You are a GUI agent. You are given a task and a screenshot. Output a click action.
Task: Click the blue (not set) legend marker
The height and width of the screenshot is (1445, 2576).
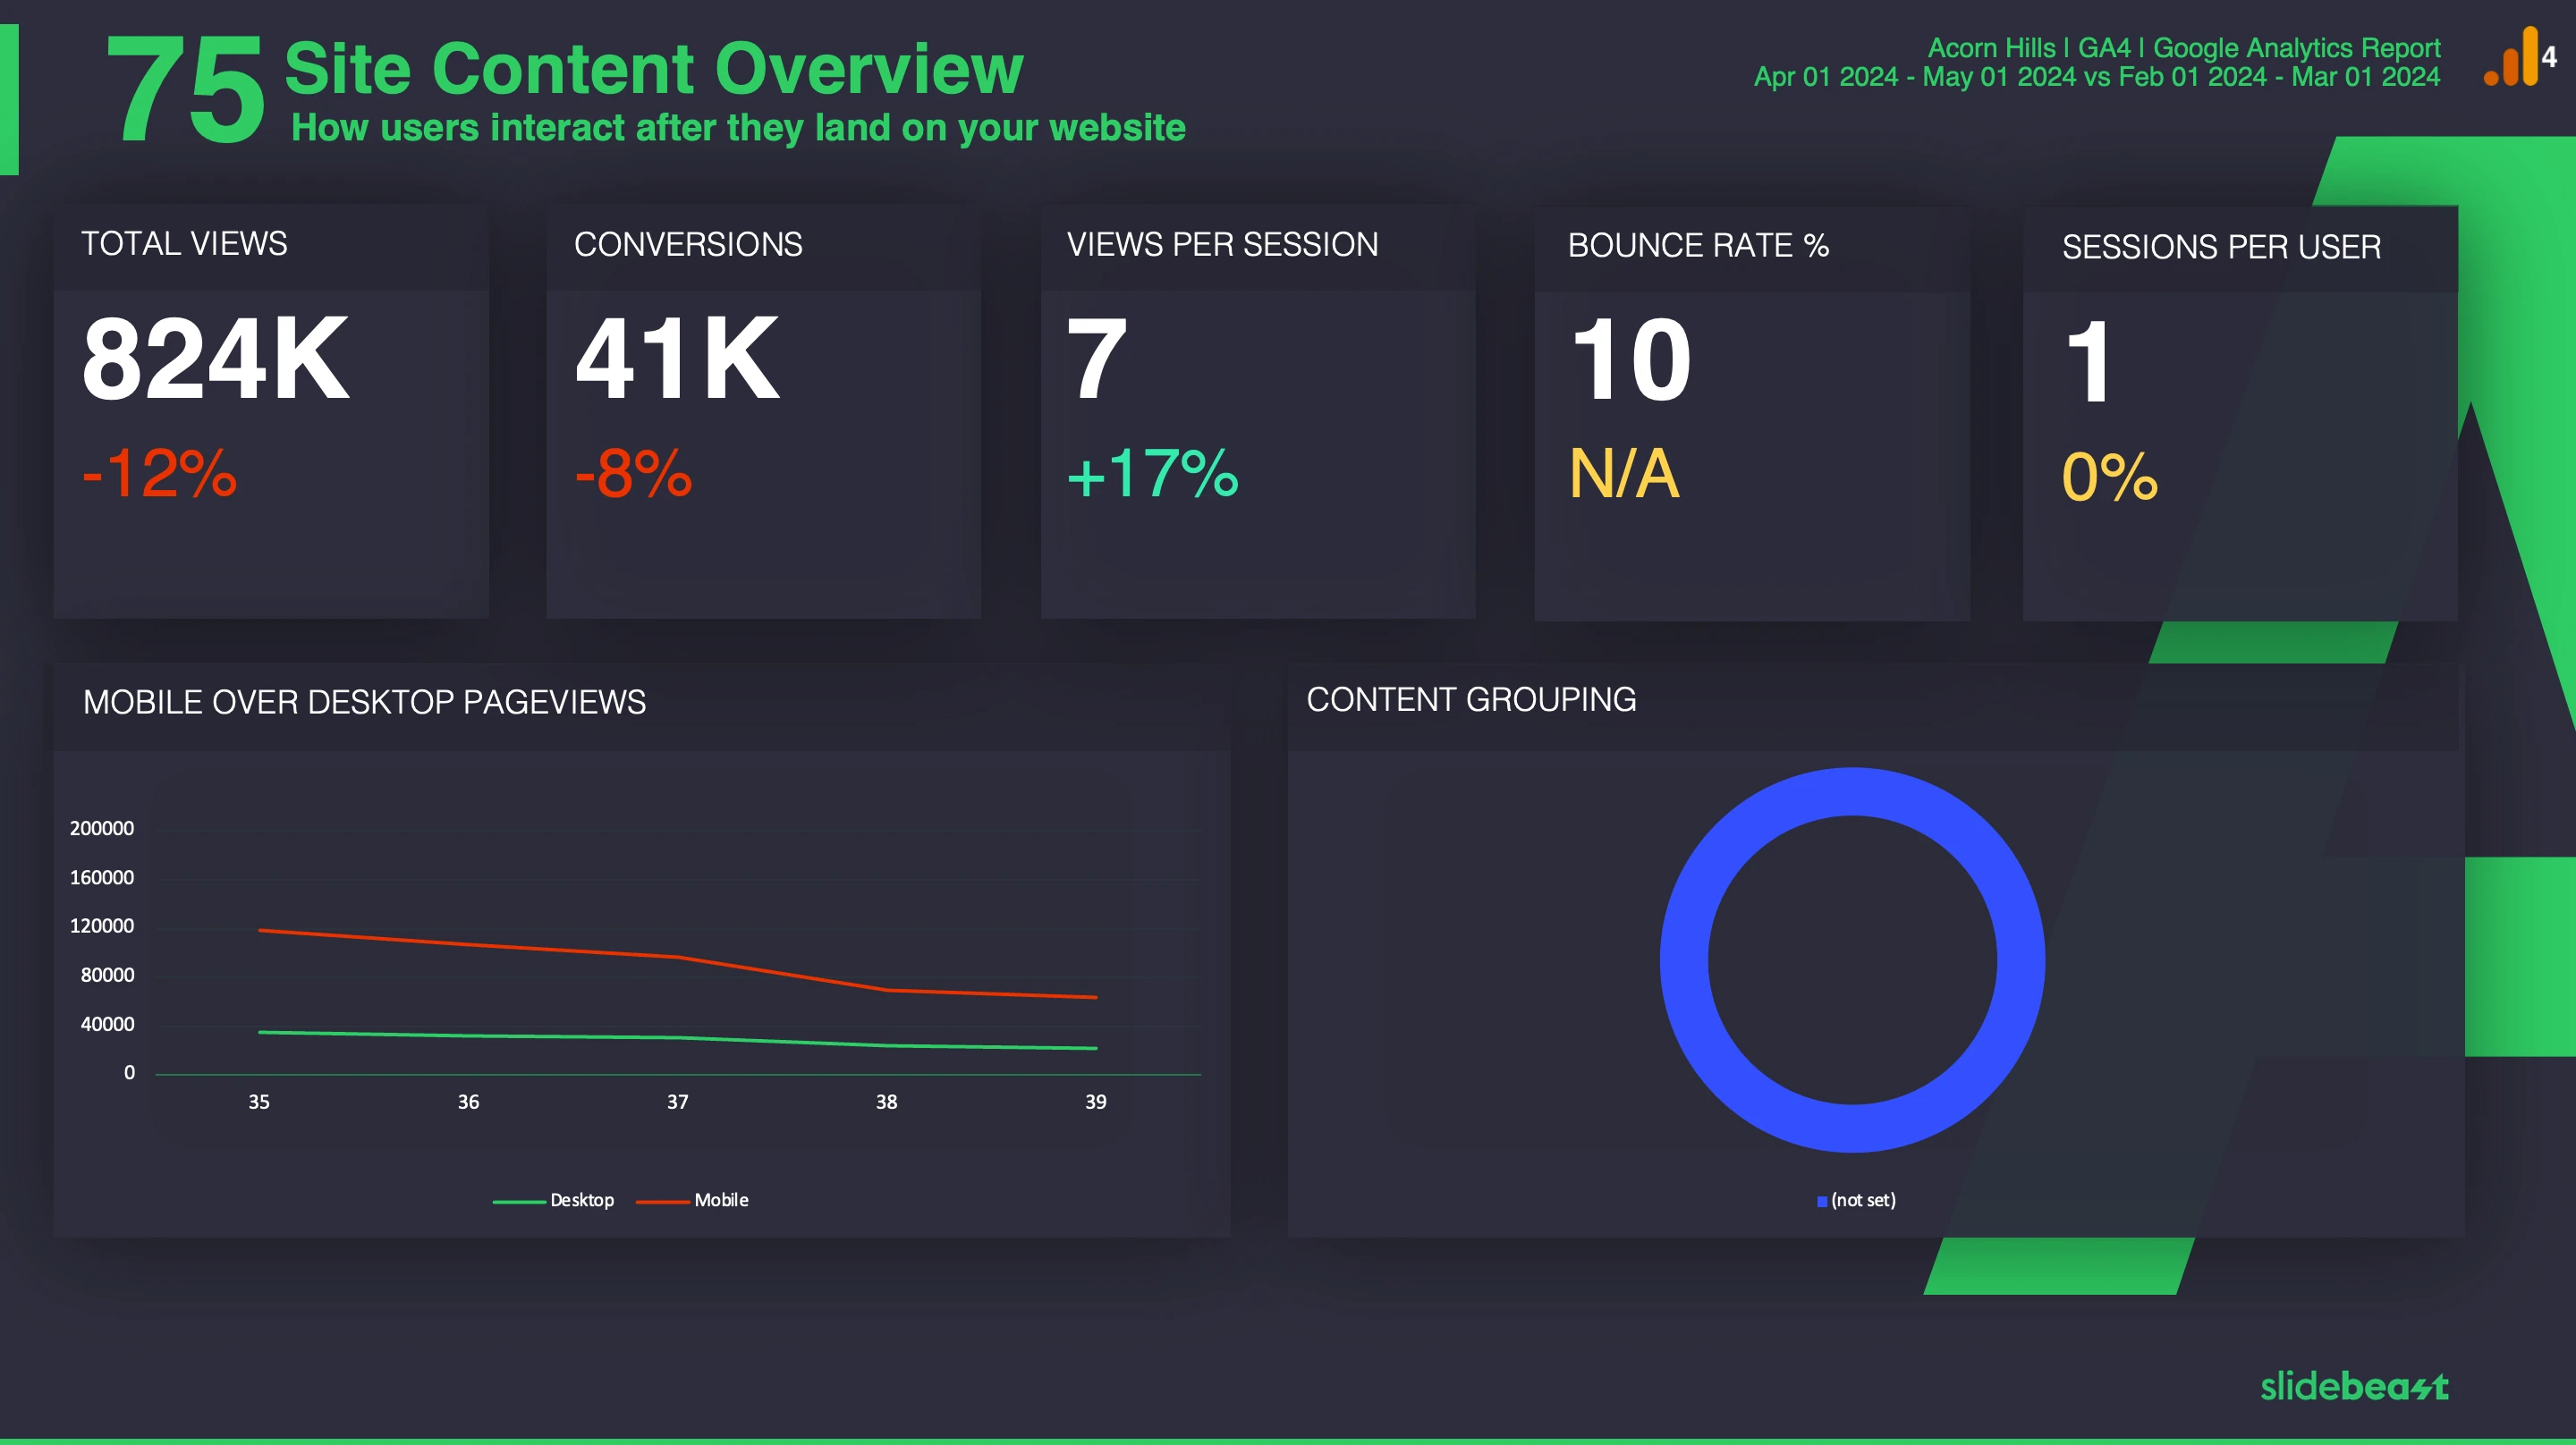1822,1201
